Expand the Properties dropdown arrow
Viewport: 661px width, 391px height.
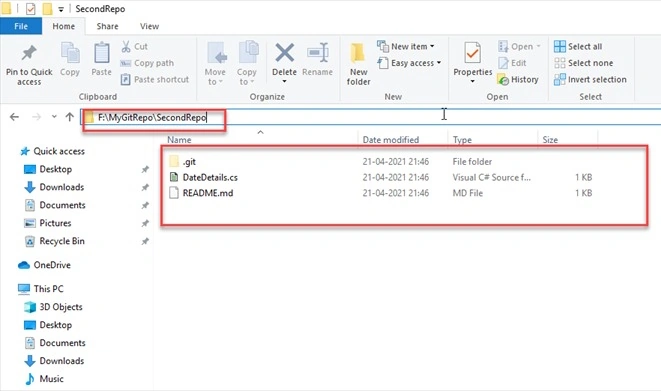click(x=473, y=81)
